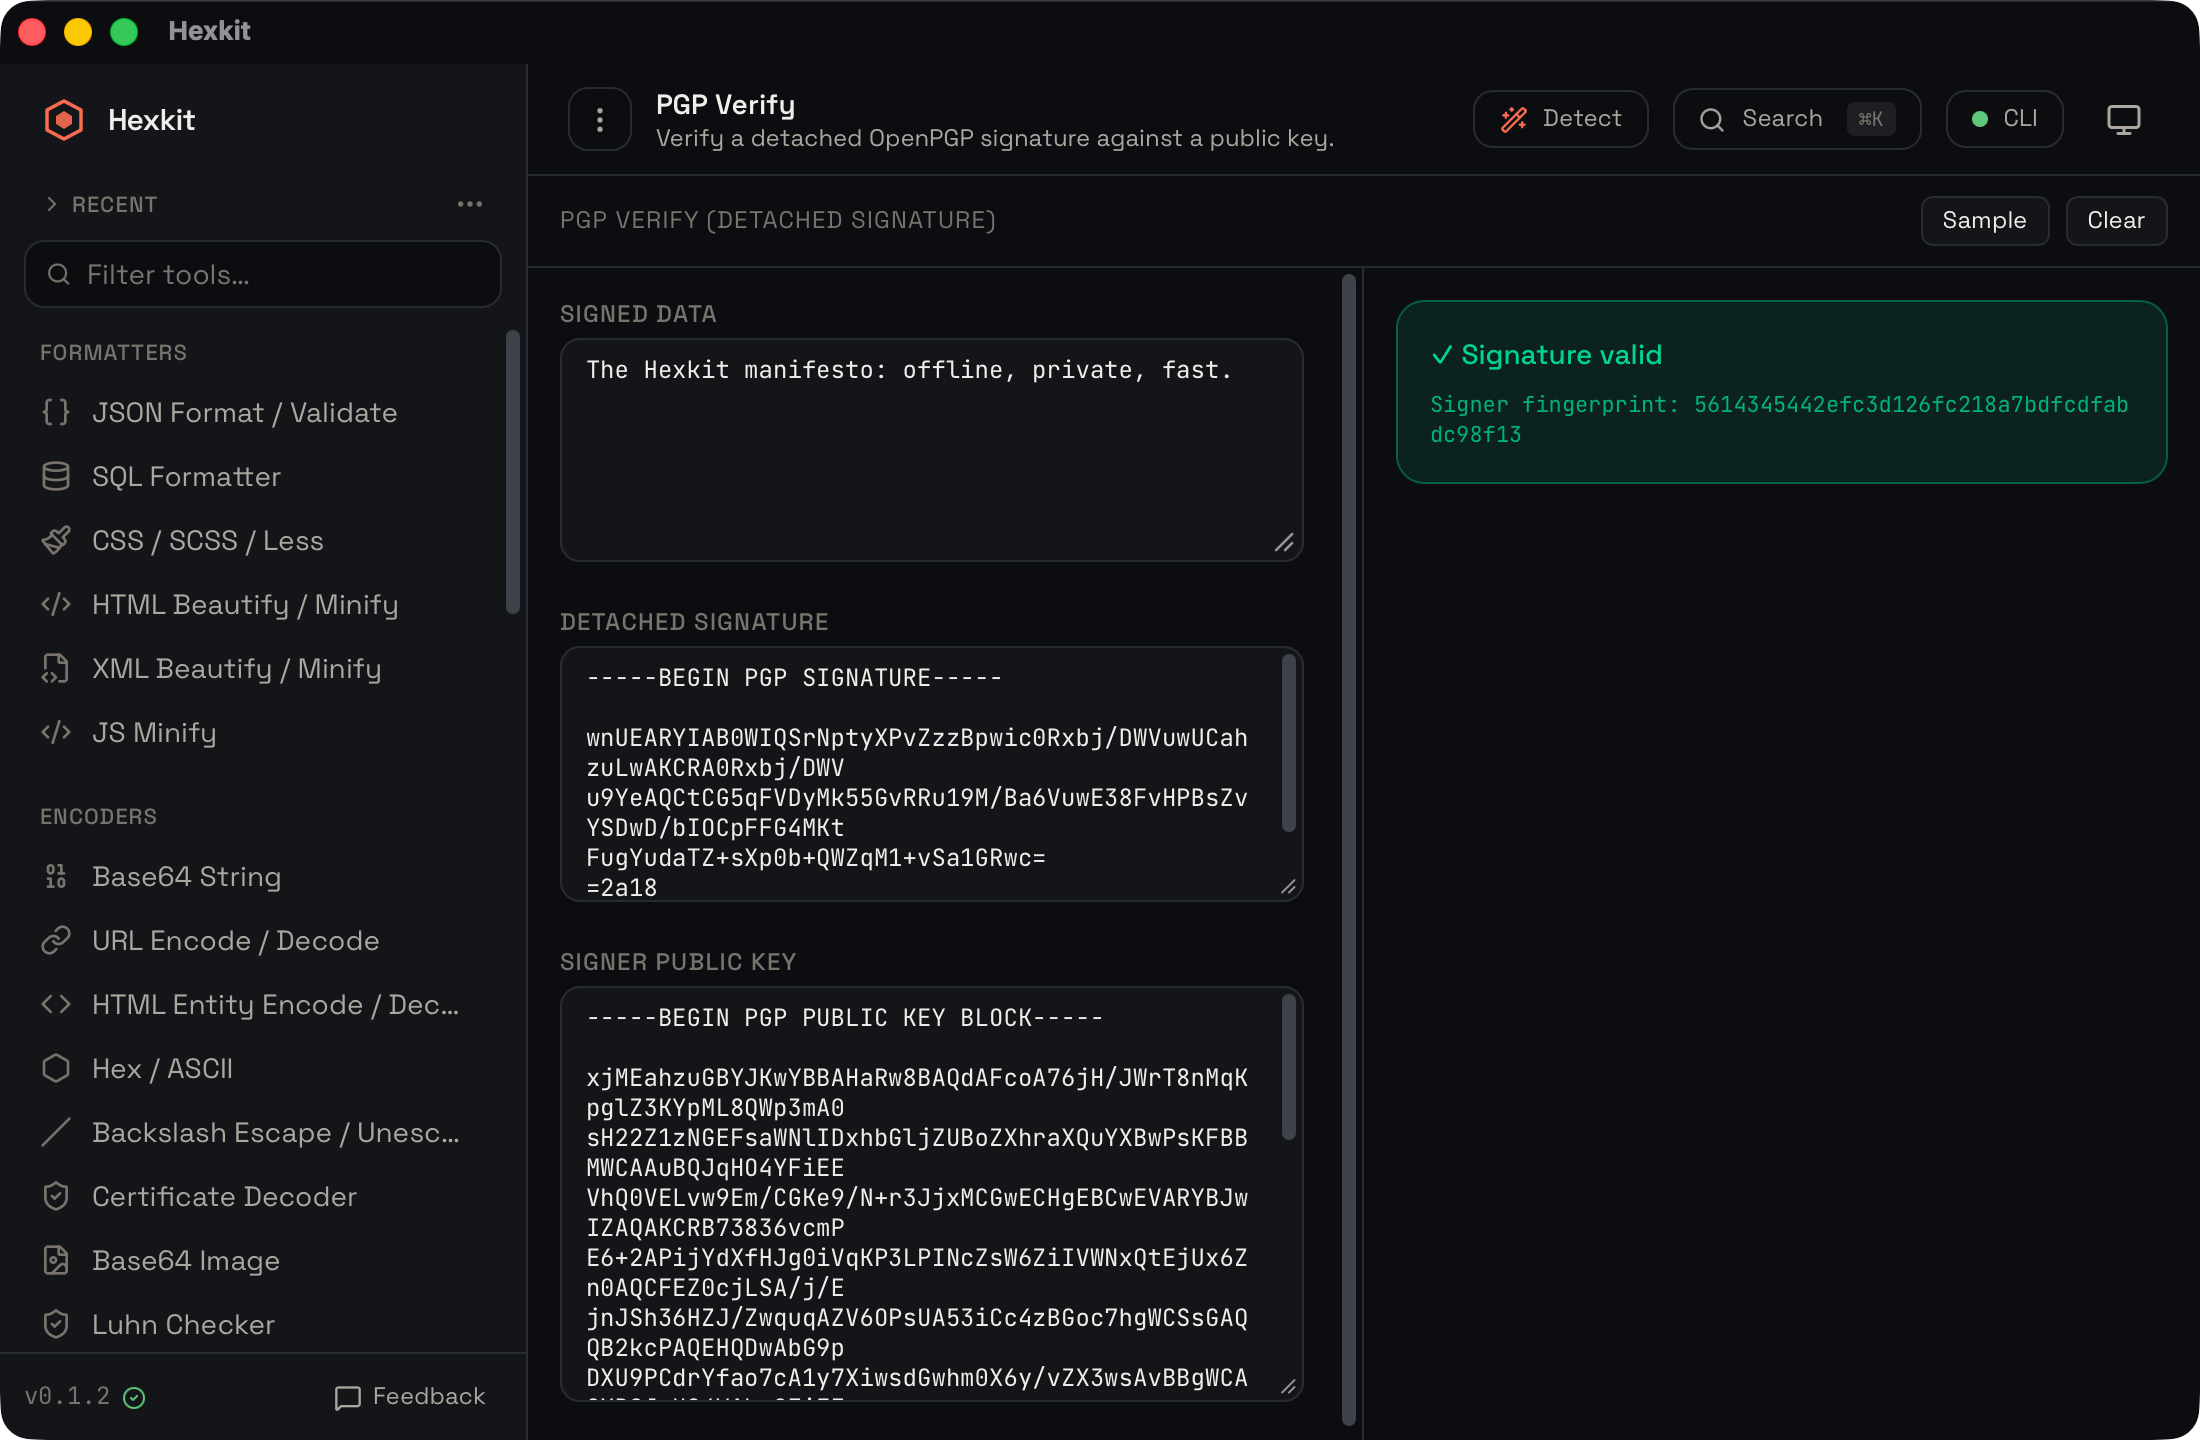Click the Signer Public Key scrollbar
This screenshot has height=1440, width=2200.
[1288, 1067]
